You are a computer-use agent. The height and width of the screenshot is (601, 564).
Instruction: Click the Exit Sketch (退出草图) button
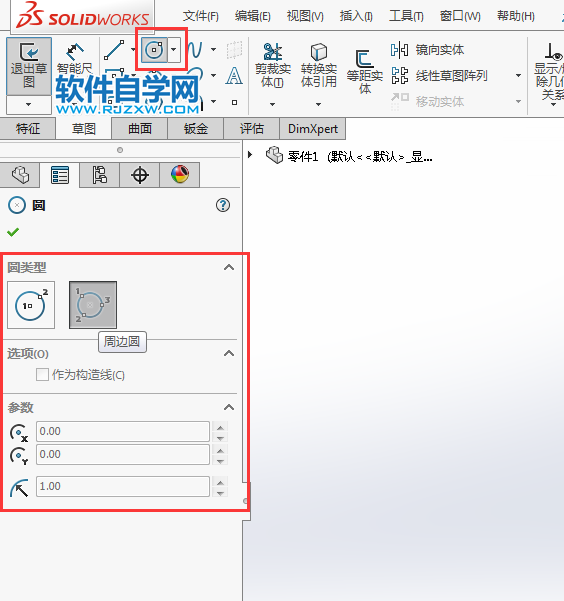(x=29, y=66)
